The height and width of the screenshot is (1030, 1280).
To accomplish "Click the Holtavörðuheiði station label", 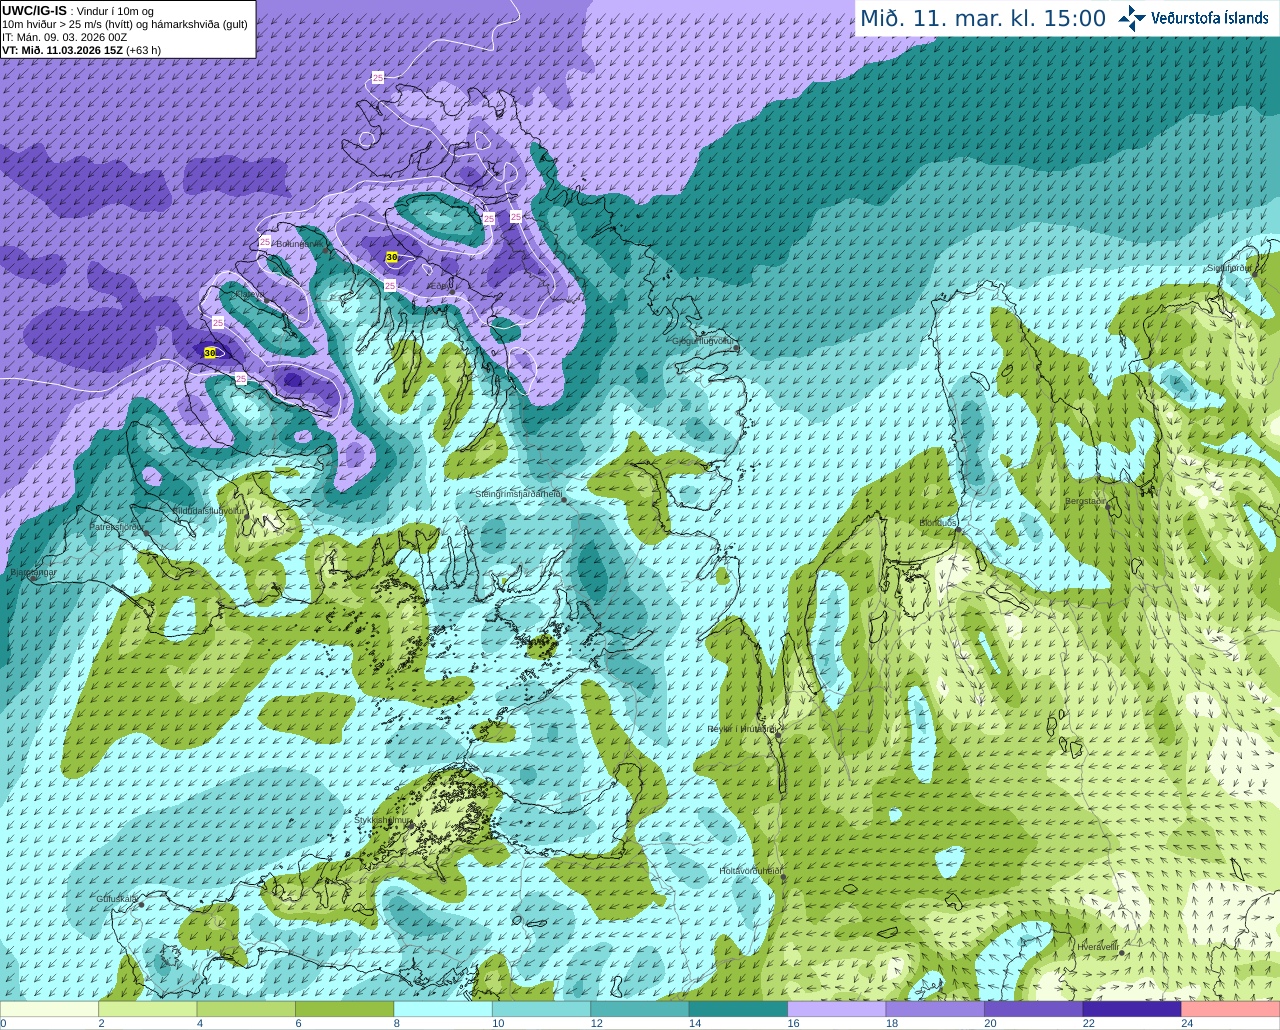I will coord(750,871).
